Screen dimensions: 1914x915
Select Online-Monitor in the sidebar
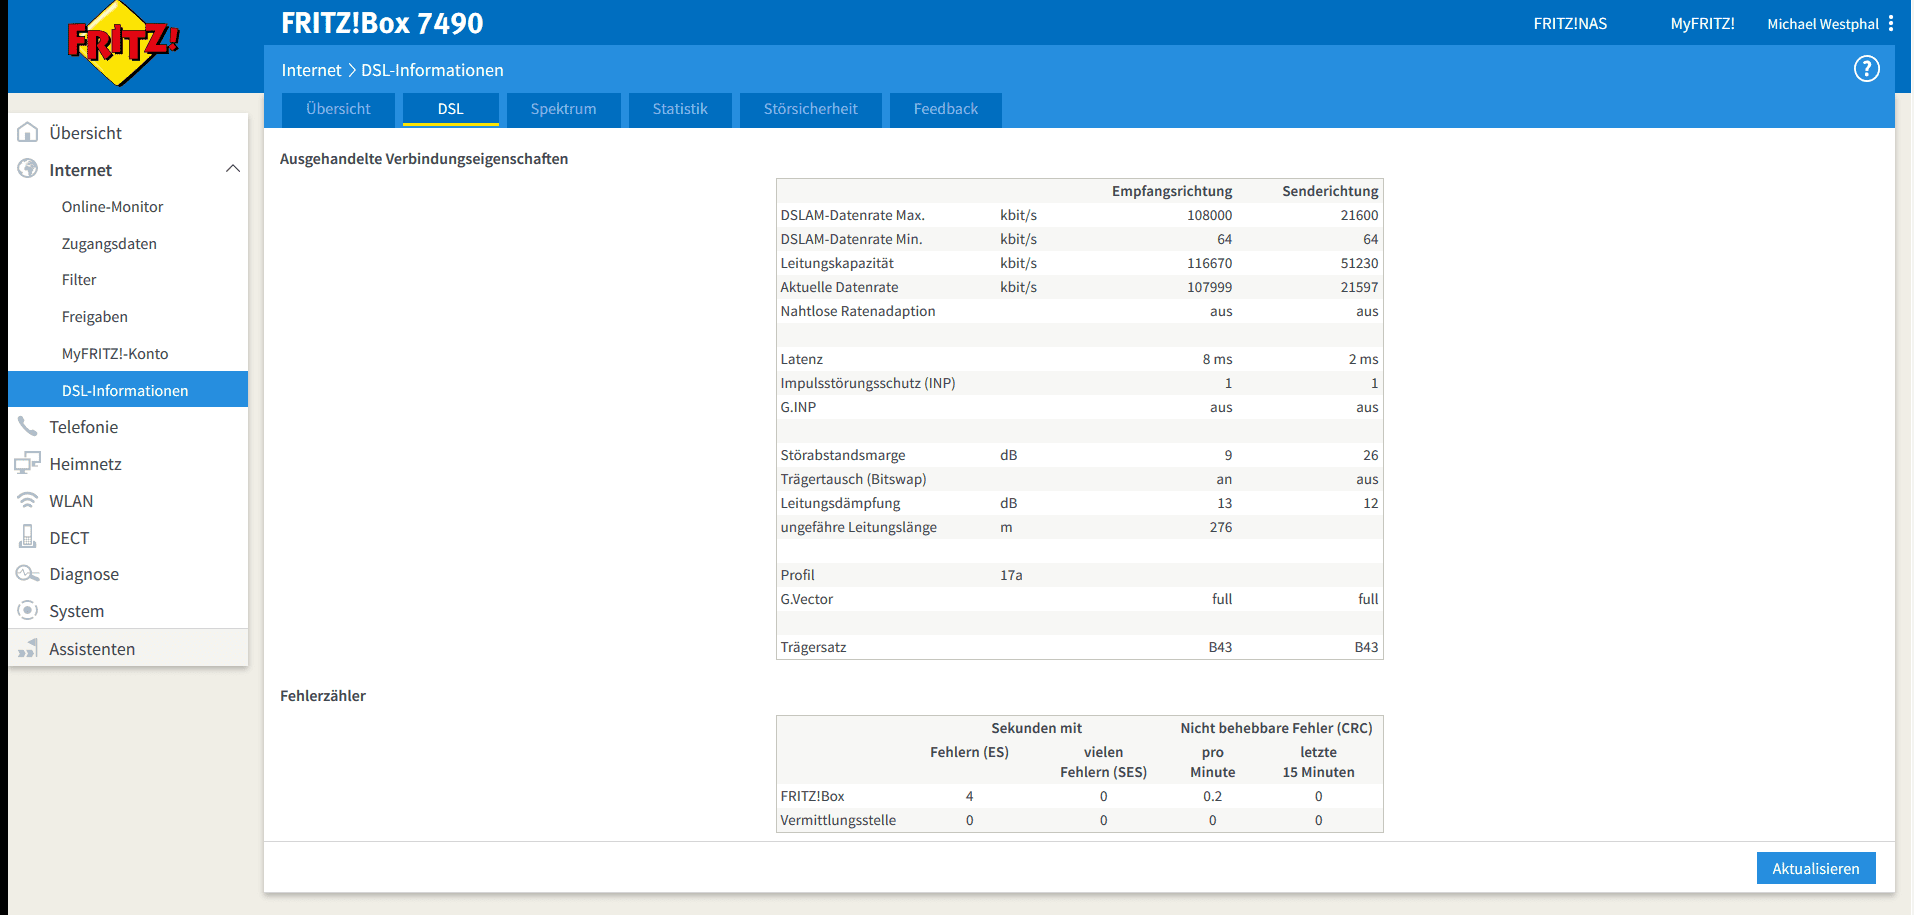click(x=112, y=207)
